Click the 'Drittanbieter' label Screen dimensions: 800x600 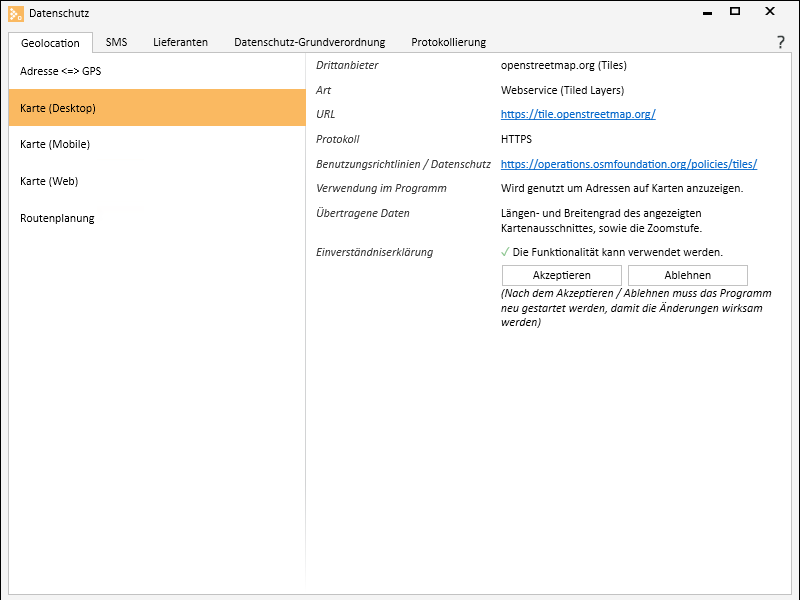pyautogui.click(x=347, y=65)
